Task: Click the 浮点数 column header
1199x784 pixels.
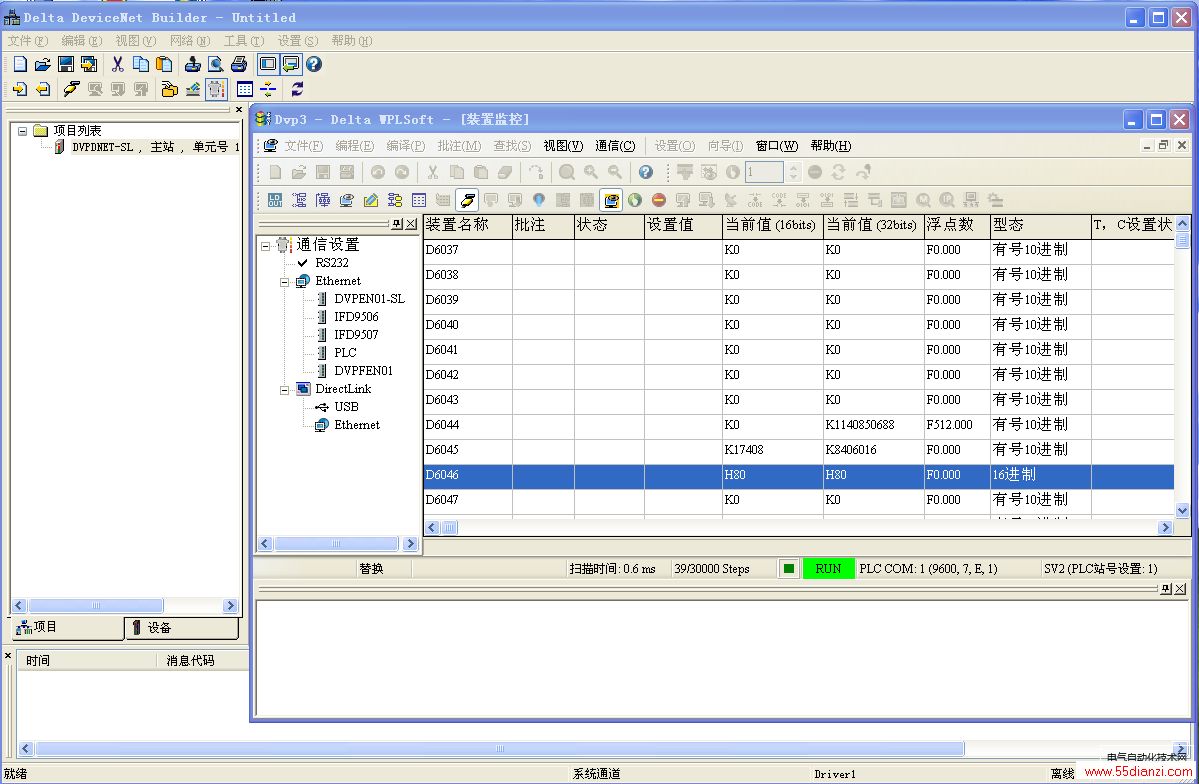Action: tap(956, 225)
